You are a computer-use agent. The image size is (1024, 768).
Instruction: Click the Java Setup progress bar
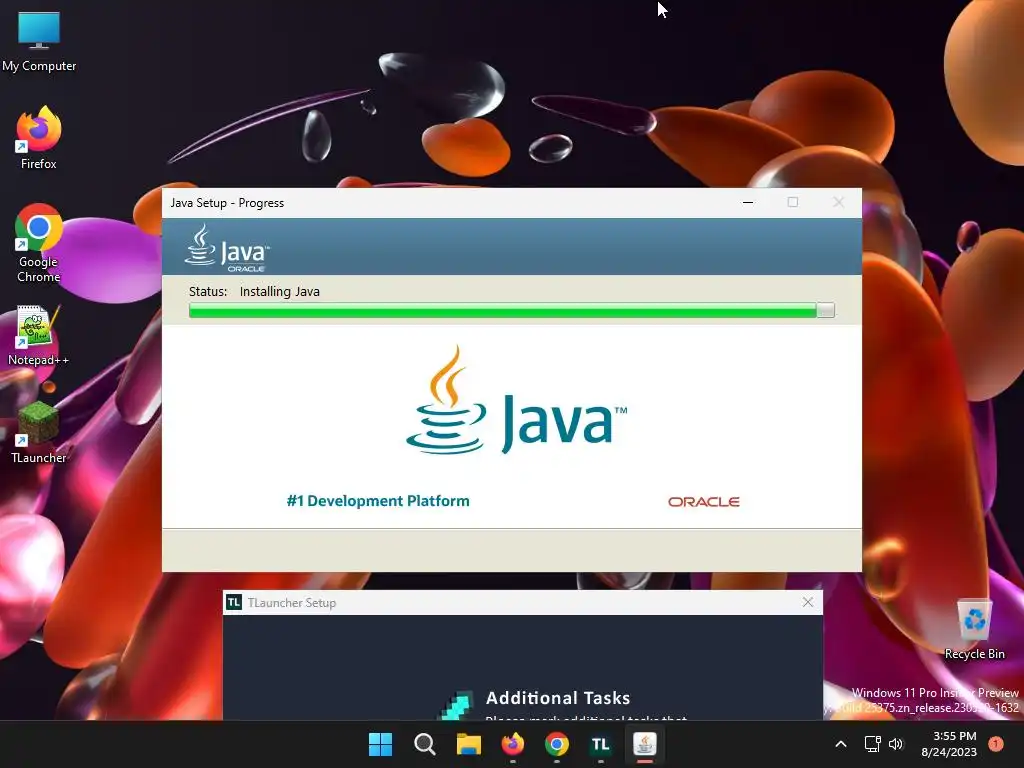[x=511, y=310]
